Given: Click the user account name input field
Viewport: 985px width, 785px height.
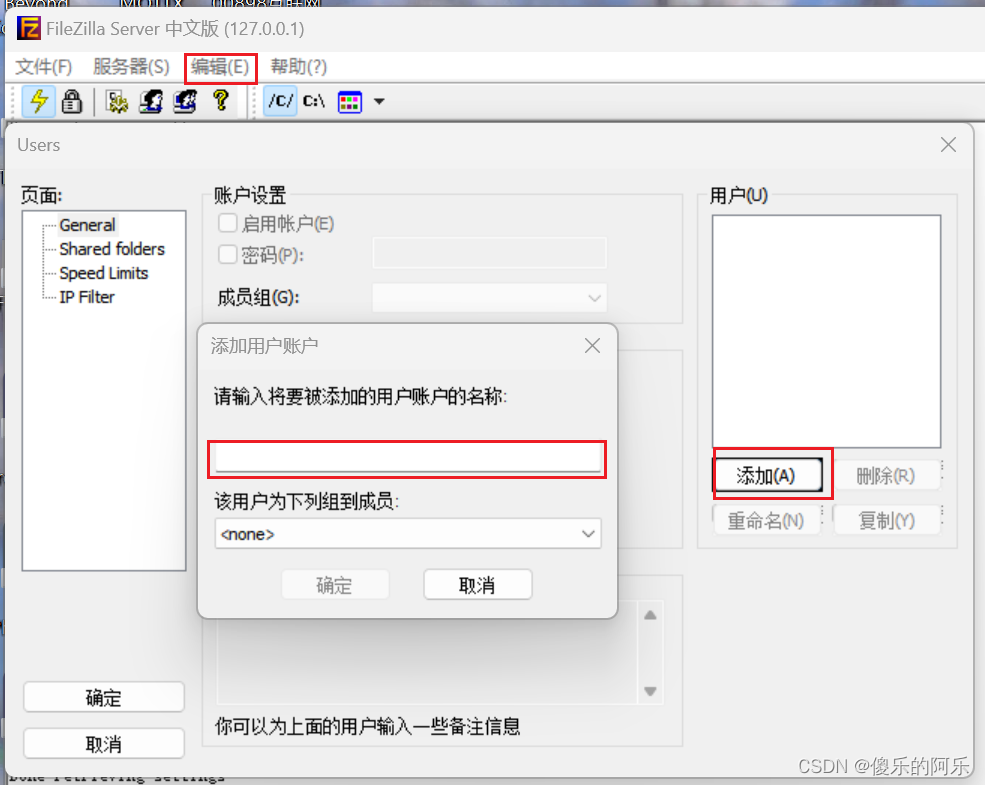Looking at the screenshot, I should [x=408, y=458].
